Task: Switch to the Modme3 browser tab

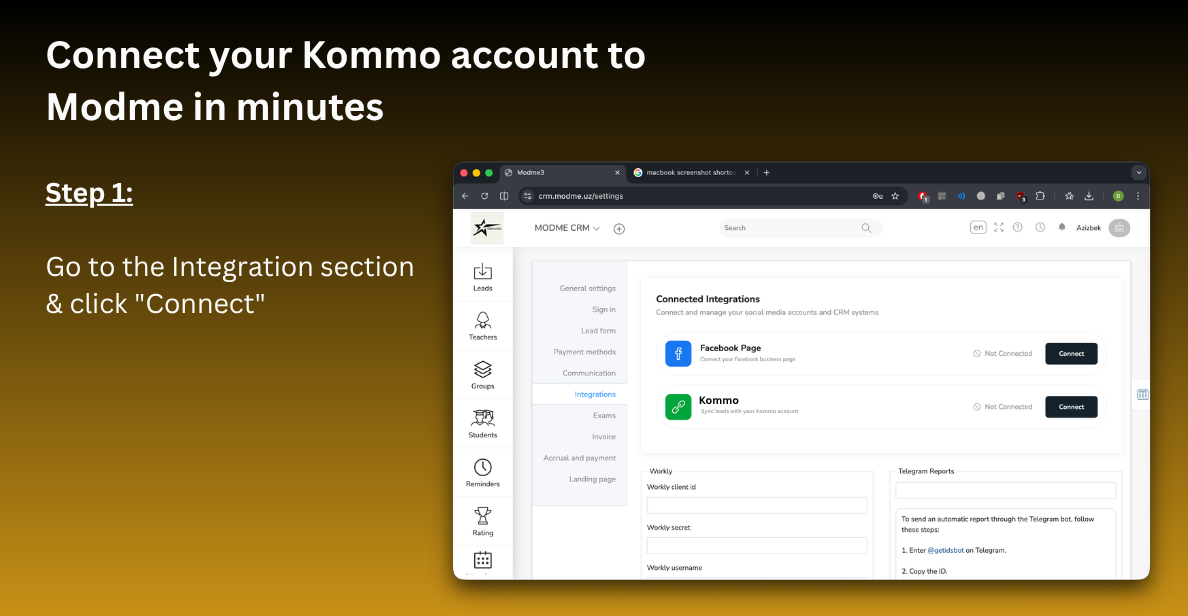Action: tap(562, 173)
